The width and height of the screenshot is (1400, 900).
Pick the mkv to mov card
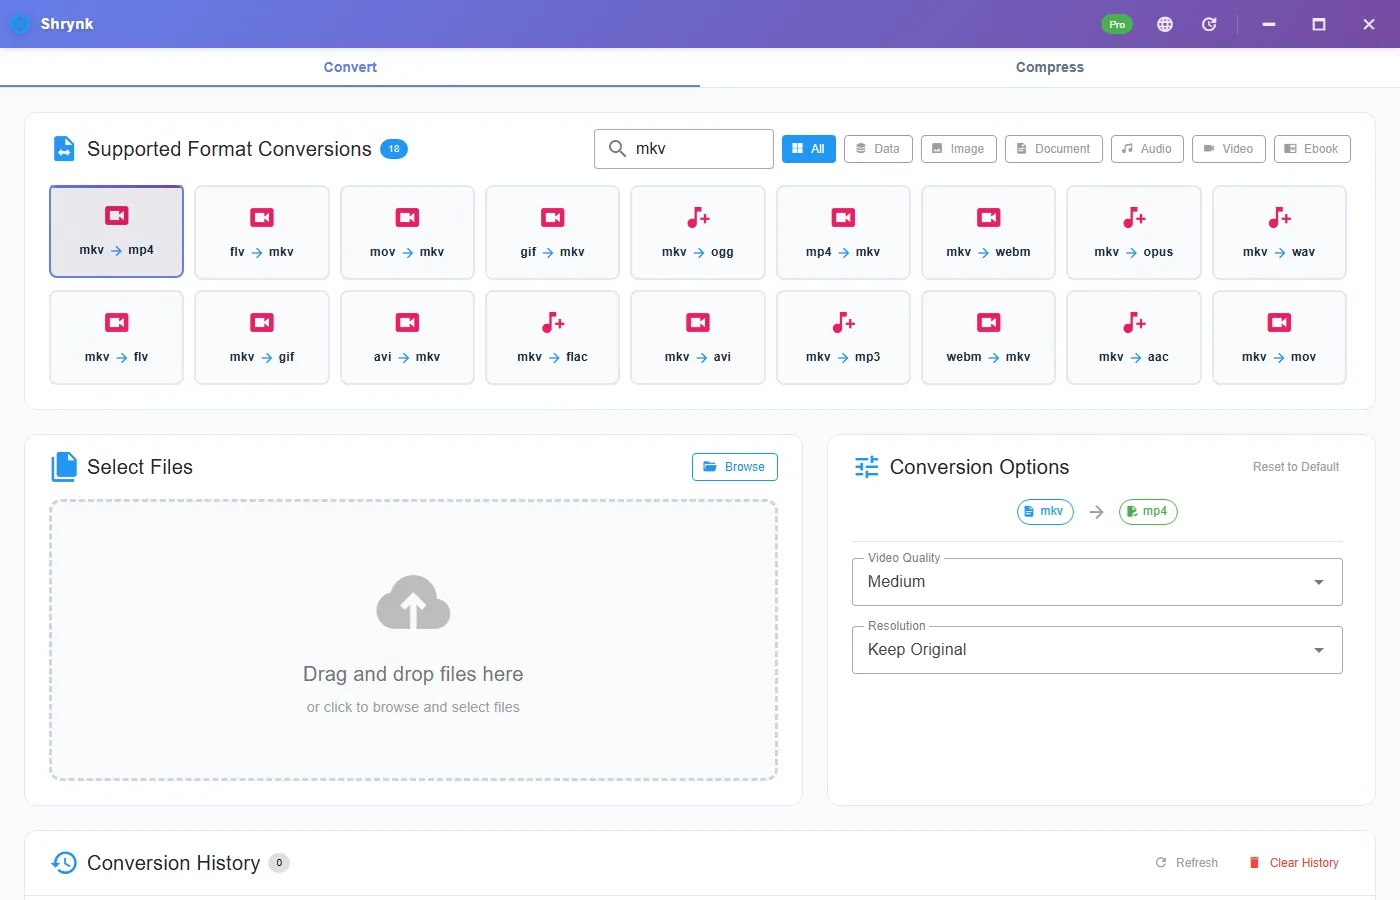point(1279,337)
